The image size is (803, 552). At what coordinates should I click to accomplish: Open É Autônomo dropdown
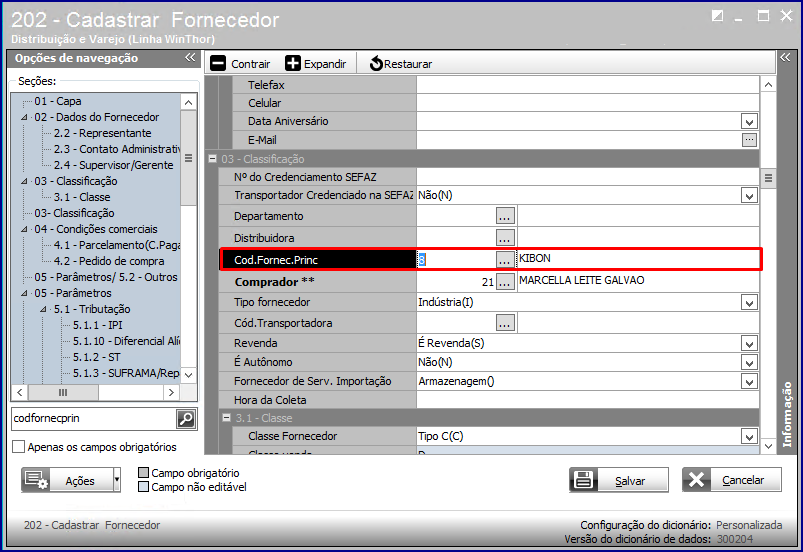tap(749, 363)
